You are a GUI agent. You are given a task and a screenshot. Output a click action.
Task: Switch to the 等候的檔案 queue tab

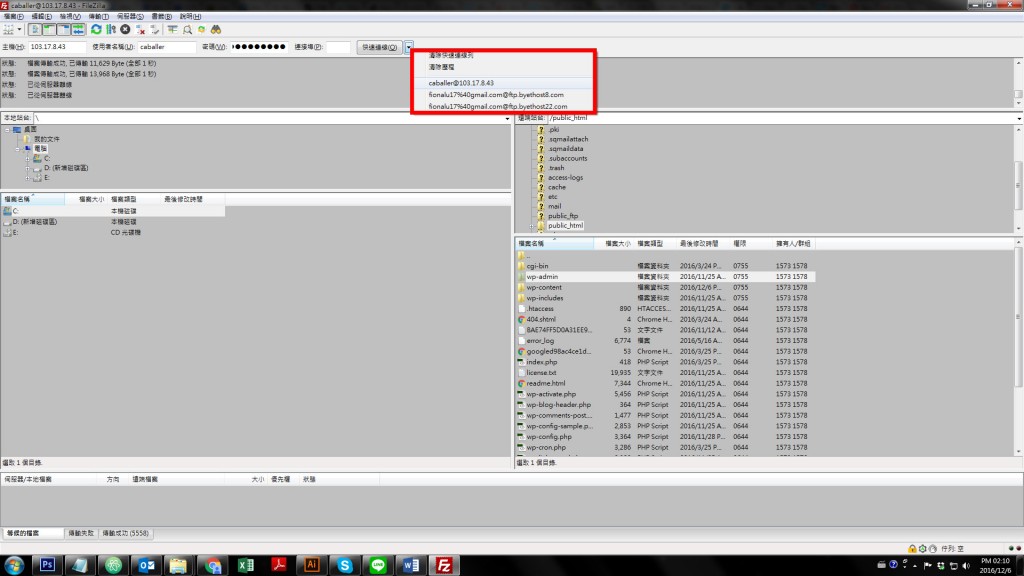(x=33, y=534)
